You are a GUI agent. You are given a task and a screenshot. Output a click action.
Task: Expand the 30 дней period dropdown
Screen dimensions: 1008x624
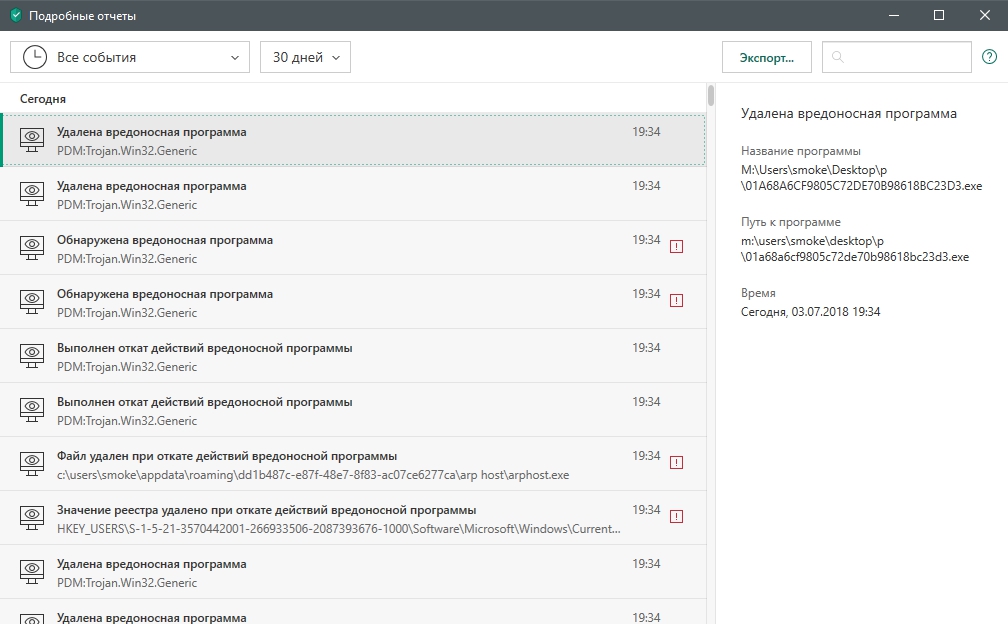[305, 57]
